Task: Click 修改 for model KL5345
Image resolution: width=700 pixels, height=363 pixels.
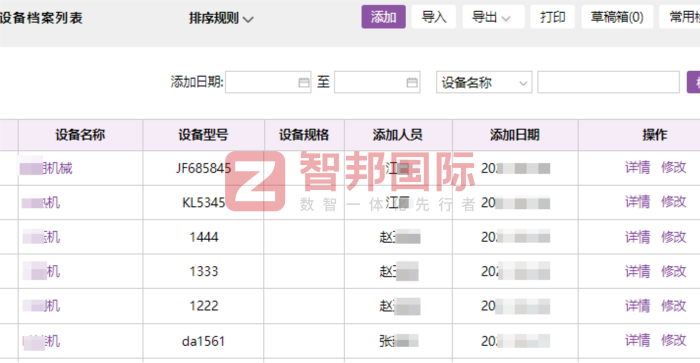Action: click(674, 202)
